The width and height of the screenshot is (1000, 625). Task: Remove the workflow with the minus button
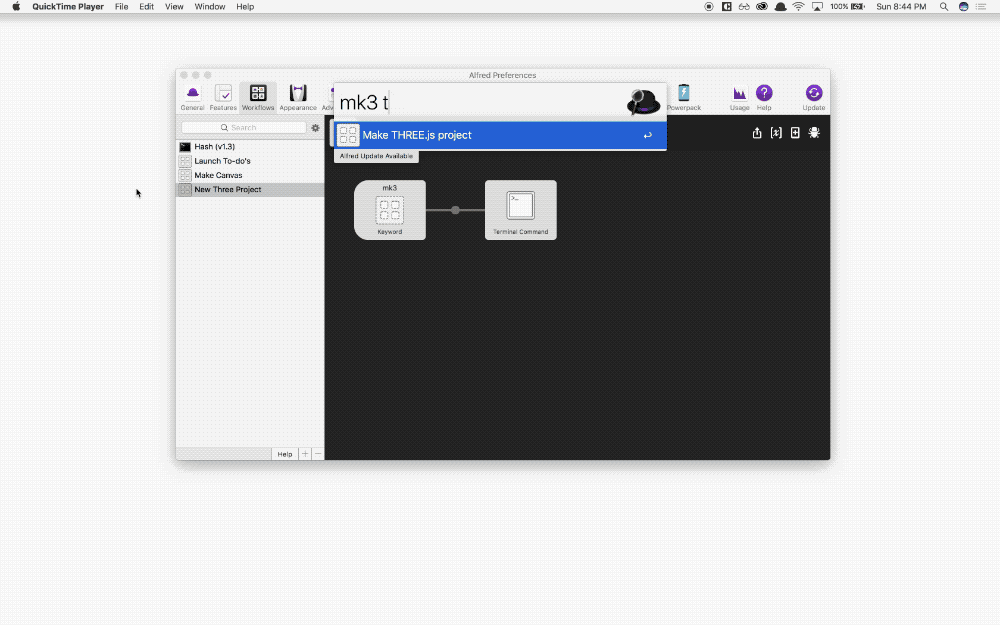pos(318,454)
